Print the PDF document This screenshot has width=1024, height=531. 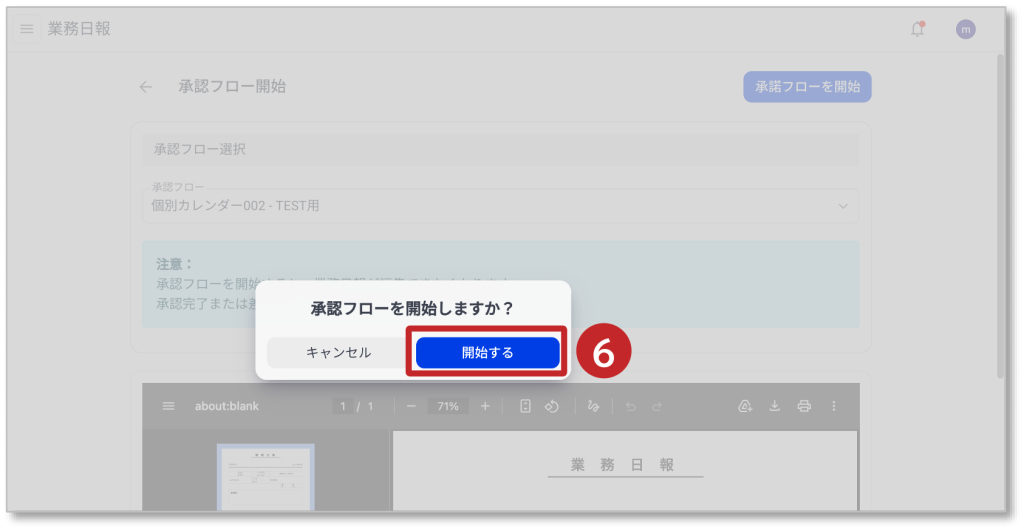click(804, 406)
